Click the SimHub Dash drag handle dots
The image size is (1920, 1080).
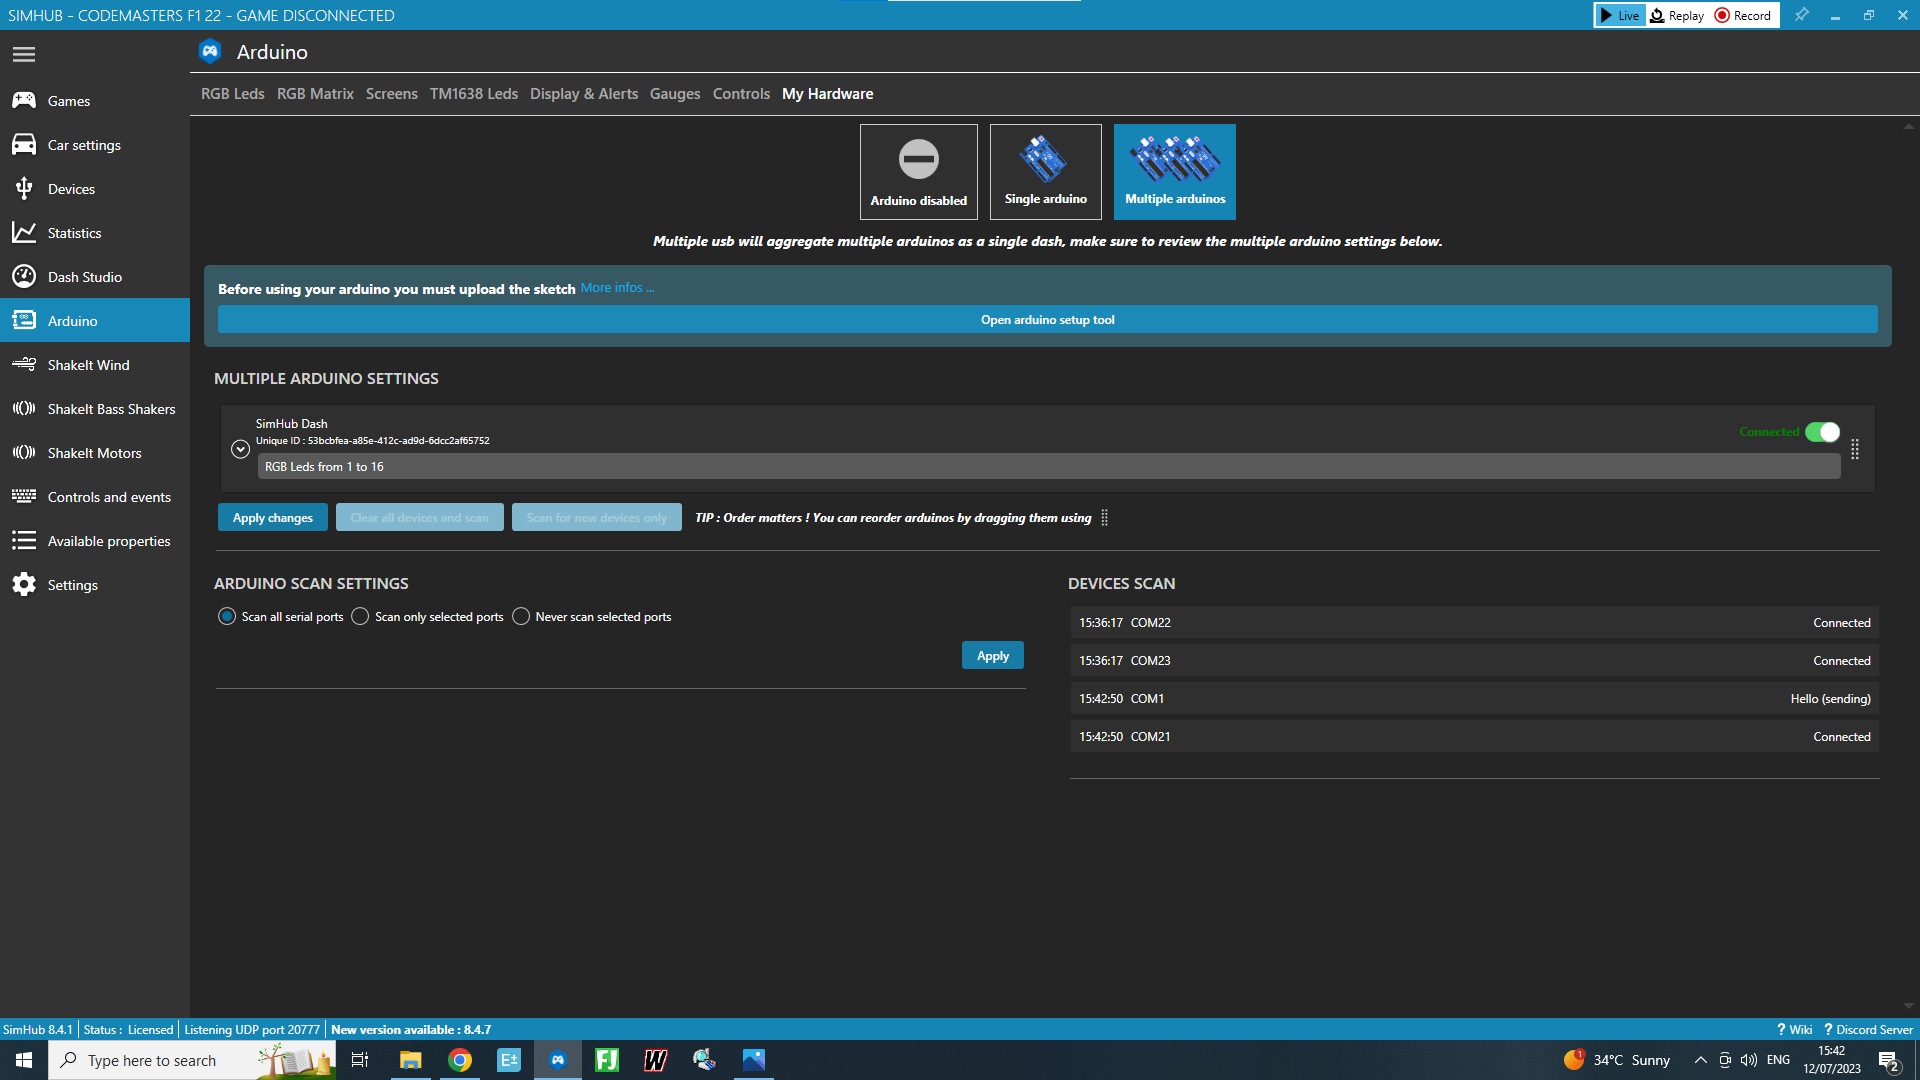[x=1855, y=449]
